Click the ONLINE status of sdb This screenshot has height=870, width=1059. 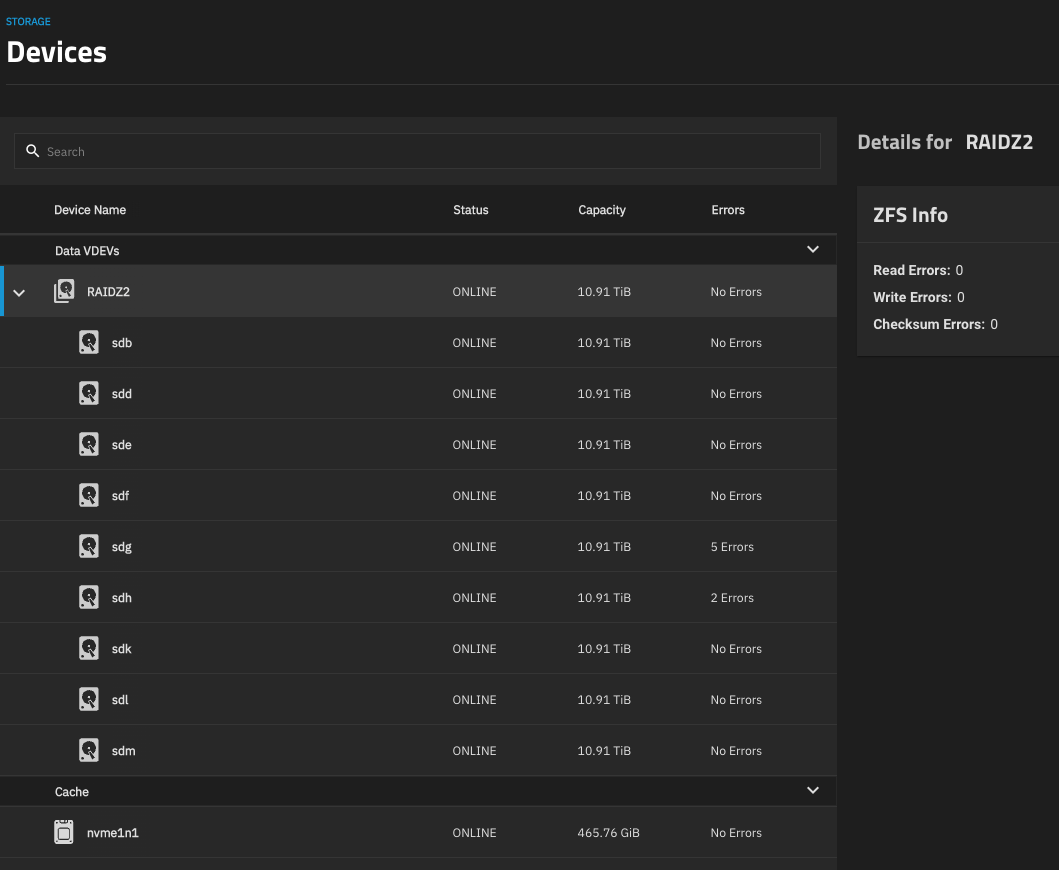click(474, 342)
